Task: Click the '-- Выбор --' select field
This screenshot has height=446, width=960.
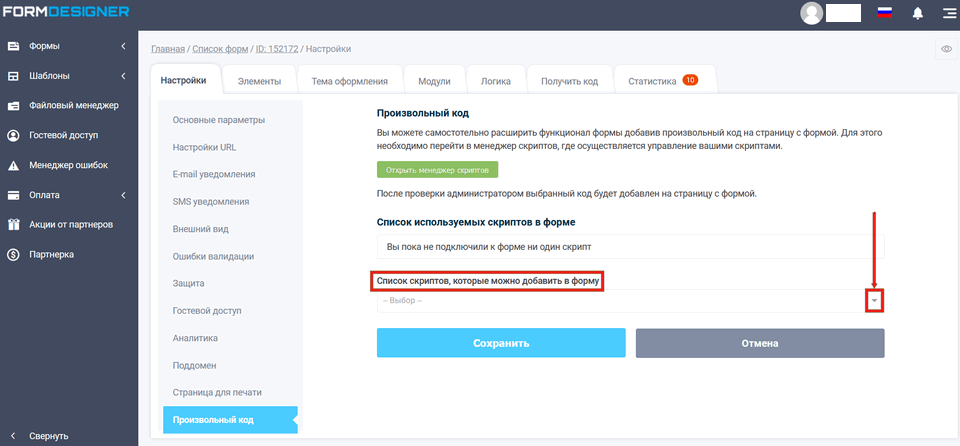Action: 631,301
